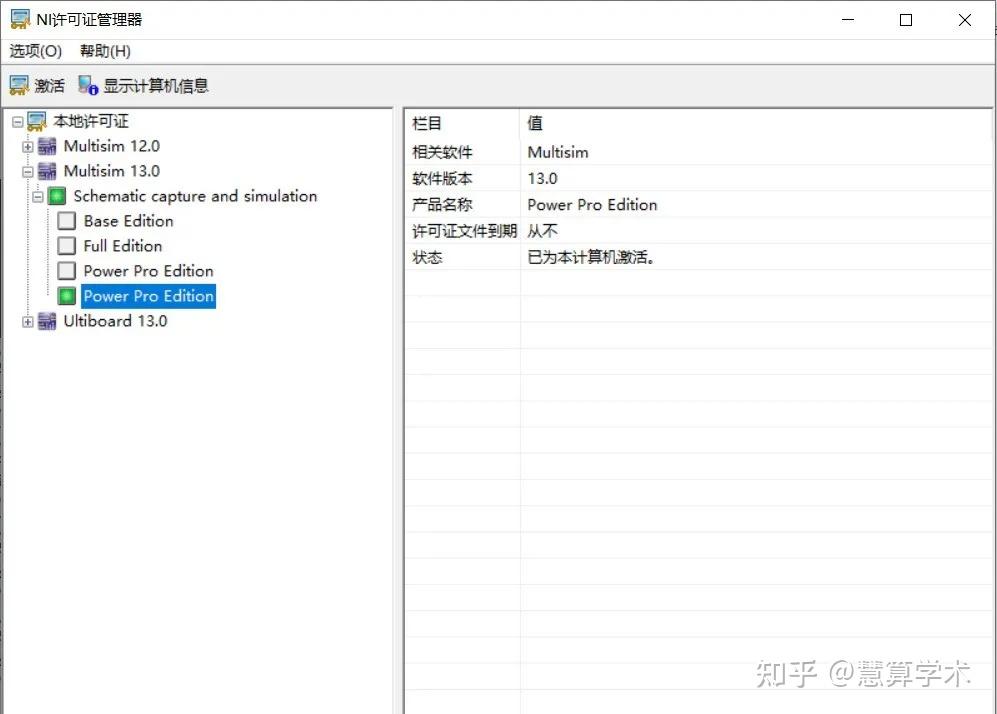This screenshot has width=997, height=714.
Task: Open the 选项(O) menu
Action: tap(35, 51)
